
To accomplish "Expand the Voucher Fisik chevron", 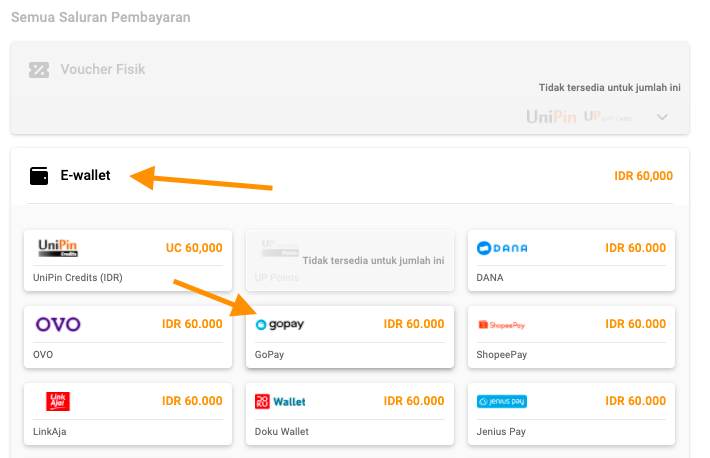I will click(662, 117).
